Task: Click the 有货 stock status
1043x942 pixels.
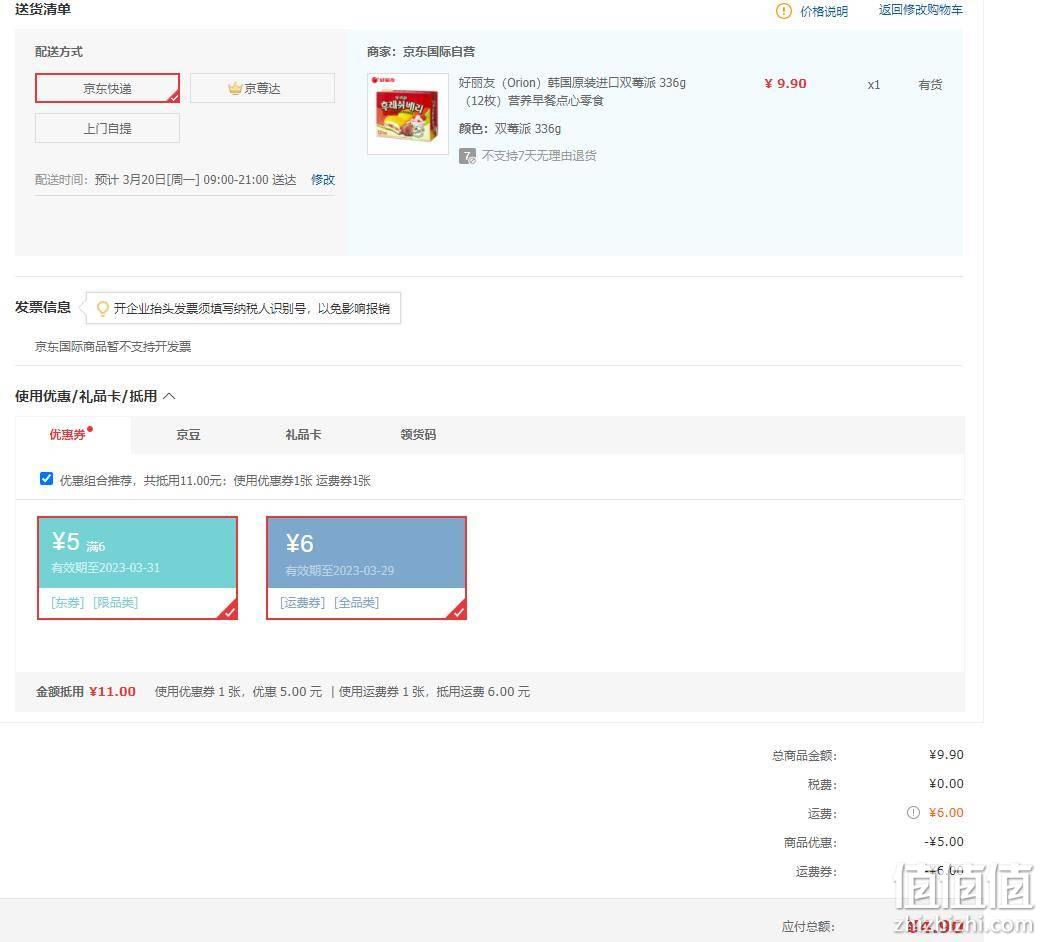Action: (930, 84)
